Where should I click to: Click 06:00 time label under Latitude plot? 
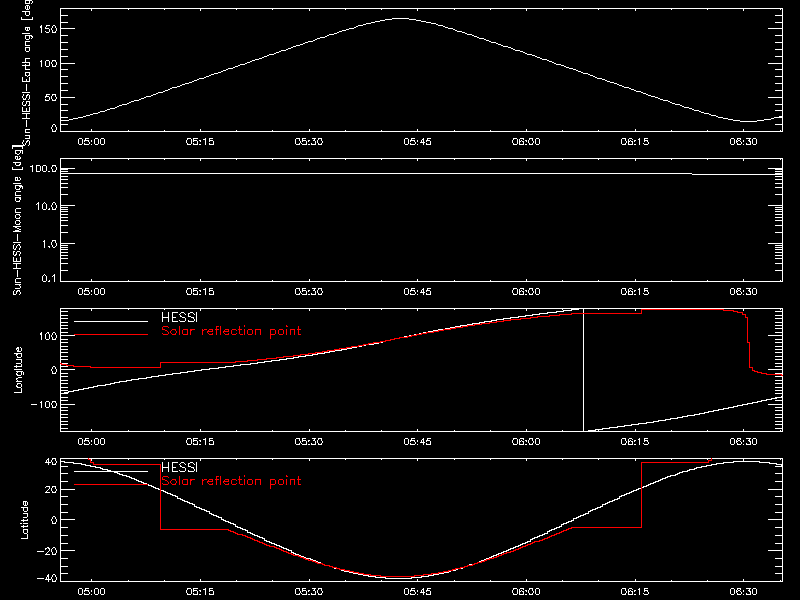526,592
